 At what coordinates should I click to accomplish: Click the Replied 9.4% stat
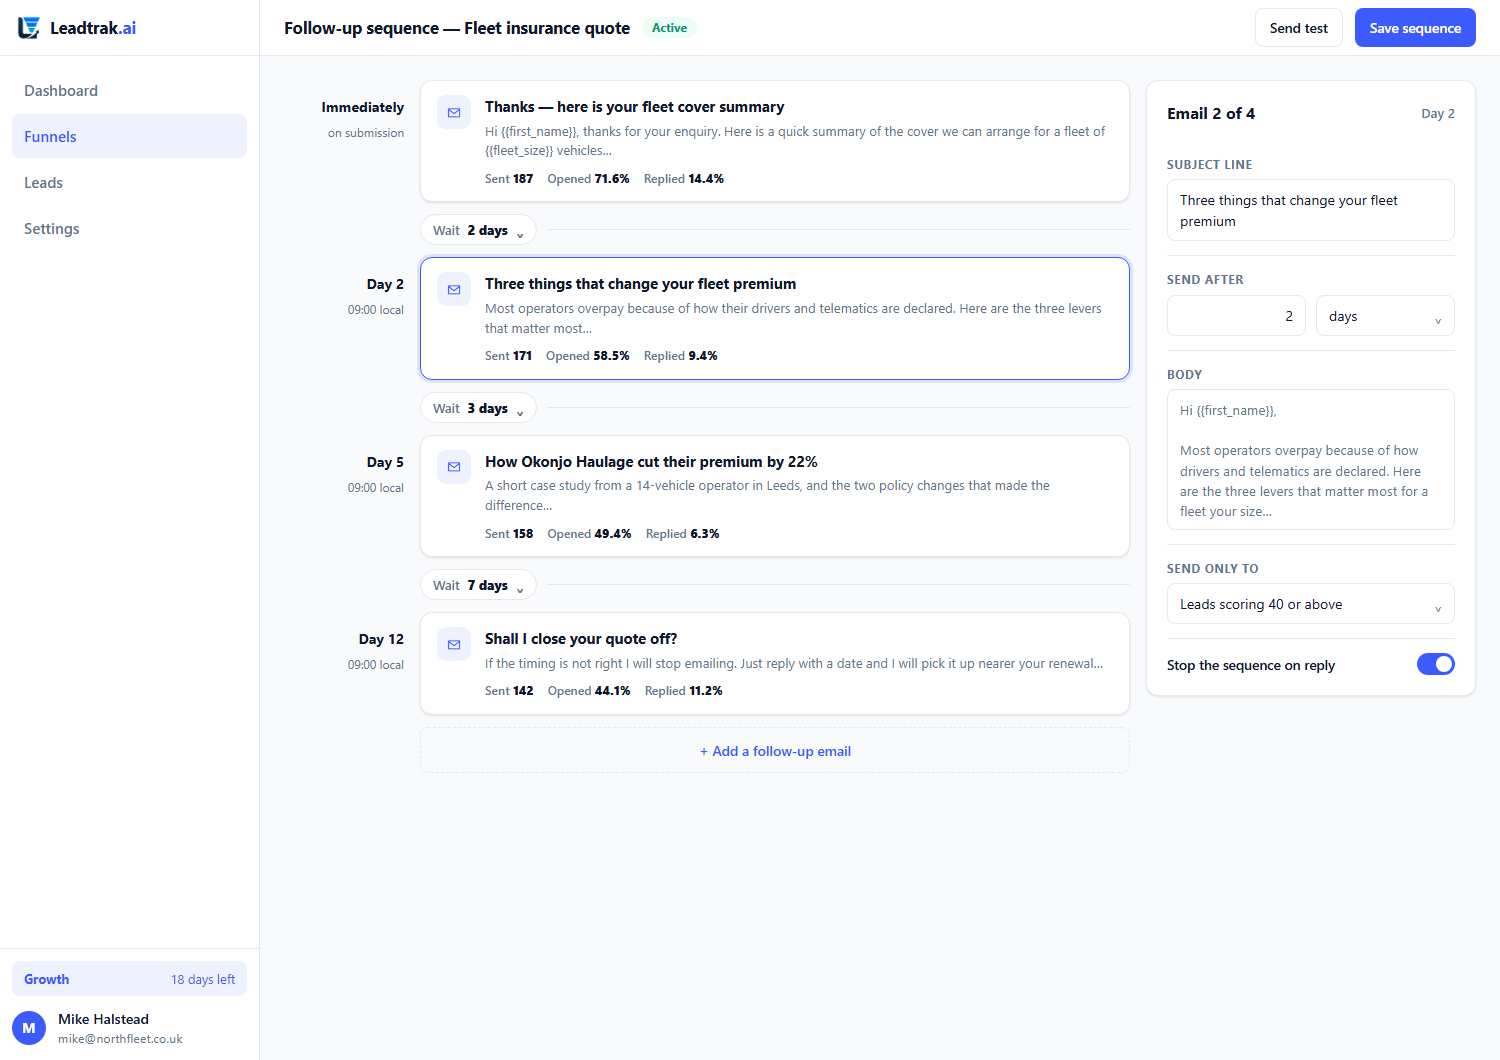pos(681,356)
